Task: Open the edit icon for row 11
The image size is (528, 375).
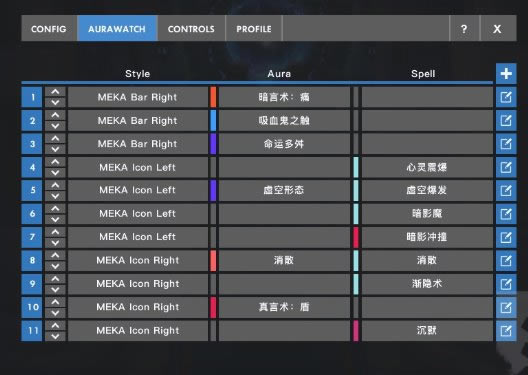Action: [506, 331]
